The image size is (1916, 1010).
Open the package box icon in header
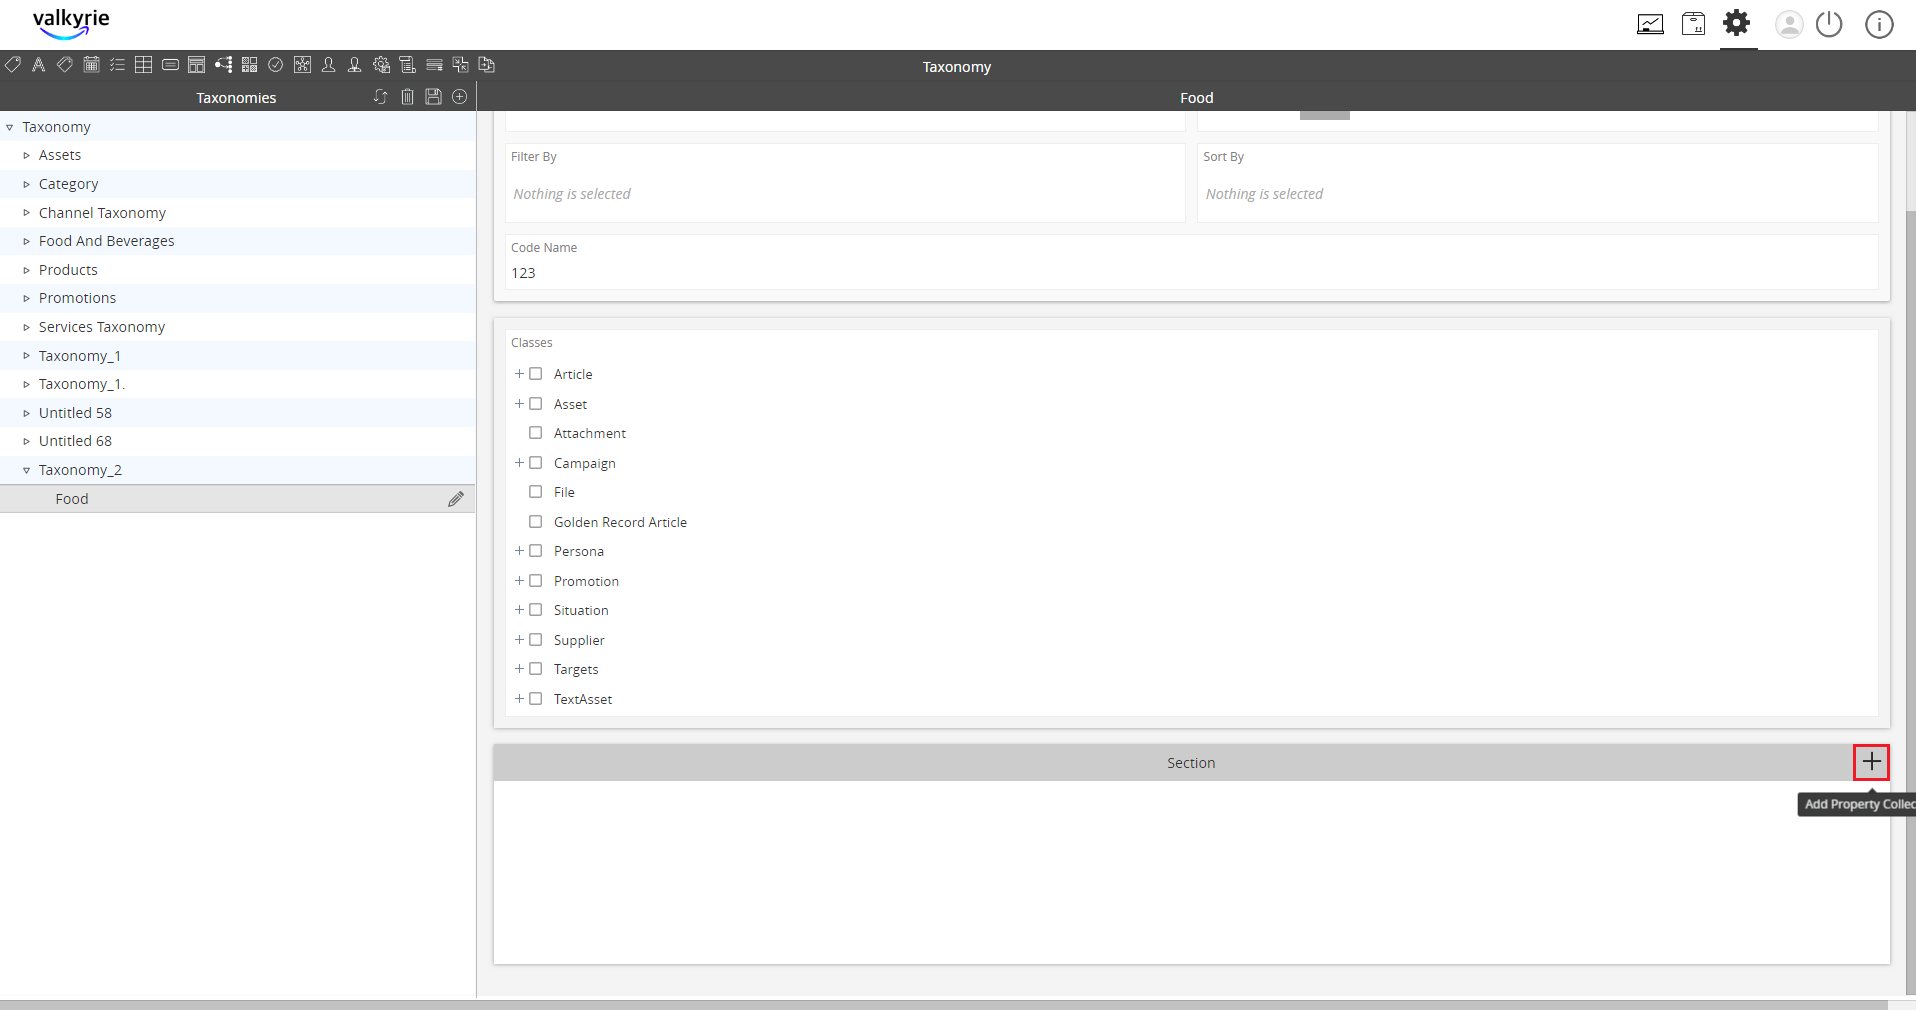[1693, 24]
